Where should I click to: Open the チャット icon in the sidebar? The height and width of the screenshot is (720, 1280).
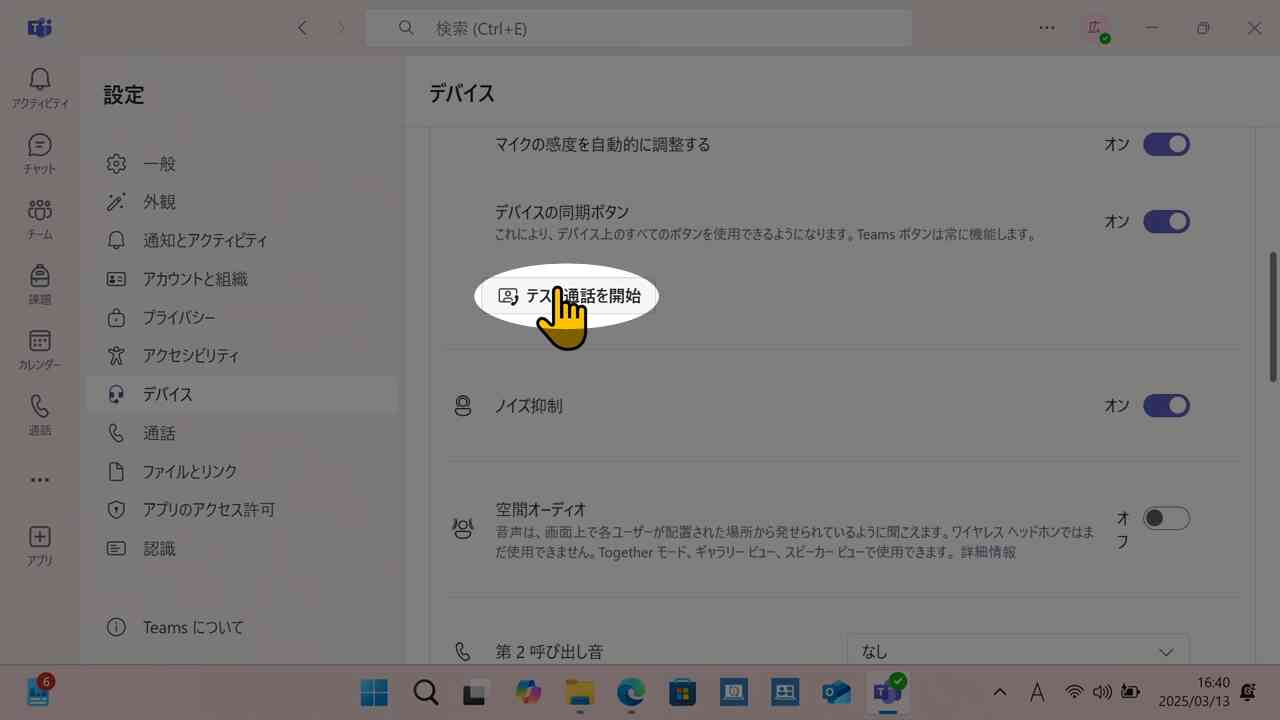point(40,152)
